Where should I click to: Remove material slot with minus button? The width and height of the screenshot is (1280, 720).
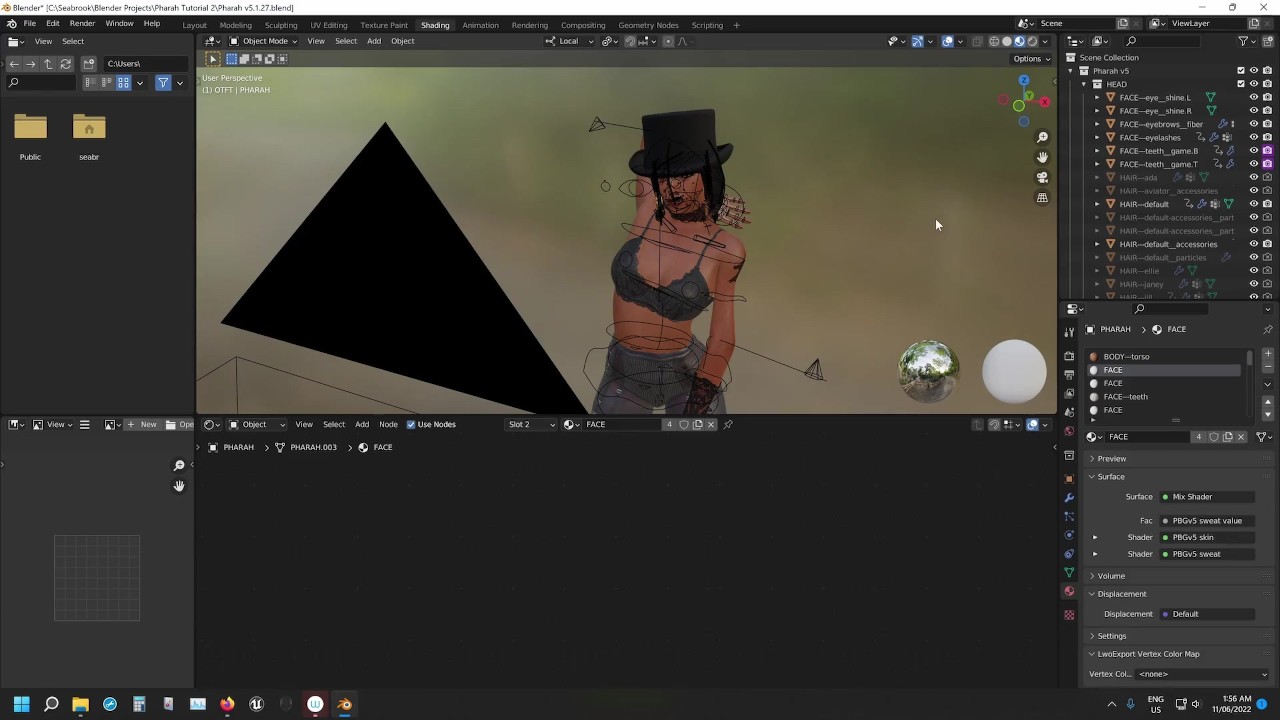coord(1268,367)
